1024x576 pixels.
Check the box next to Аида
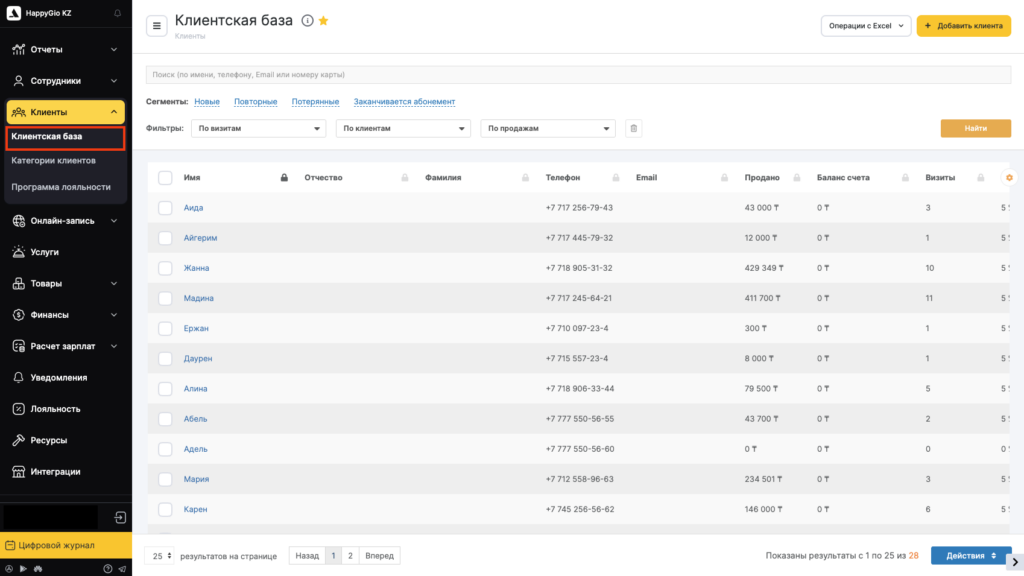(165, 208)
